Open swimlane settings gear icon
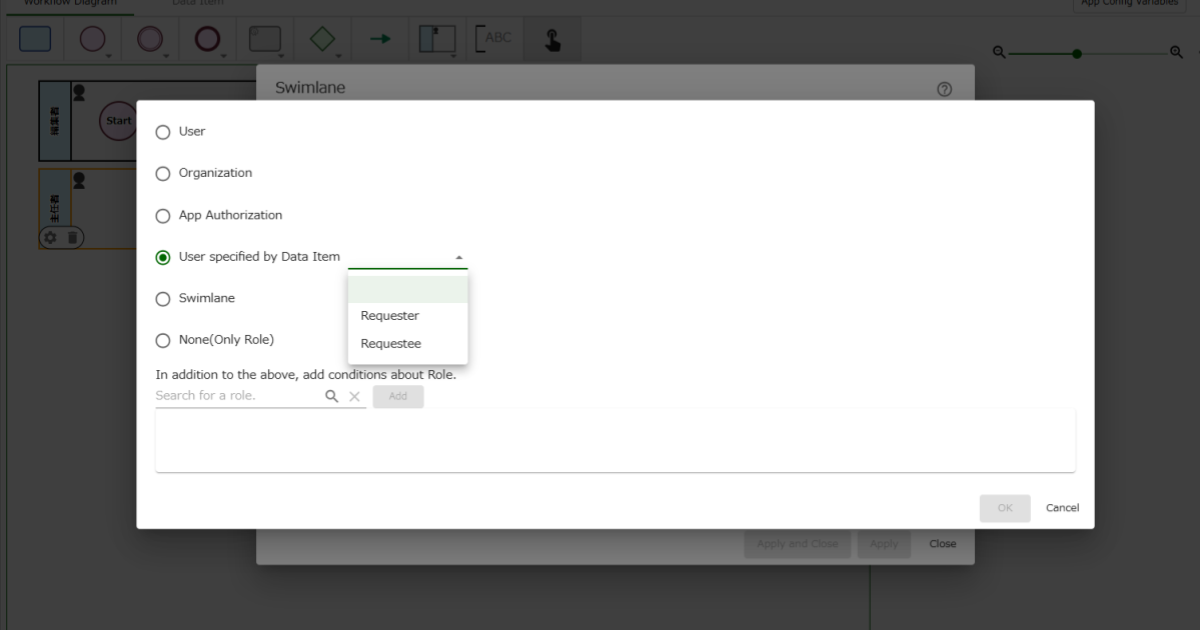The width and height of the screenshot is (1200, 630). 50,237
